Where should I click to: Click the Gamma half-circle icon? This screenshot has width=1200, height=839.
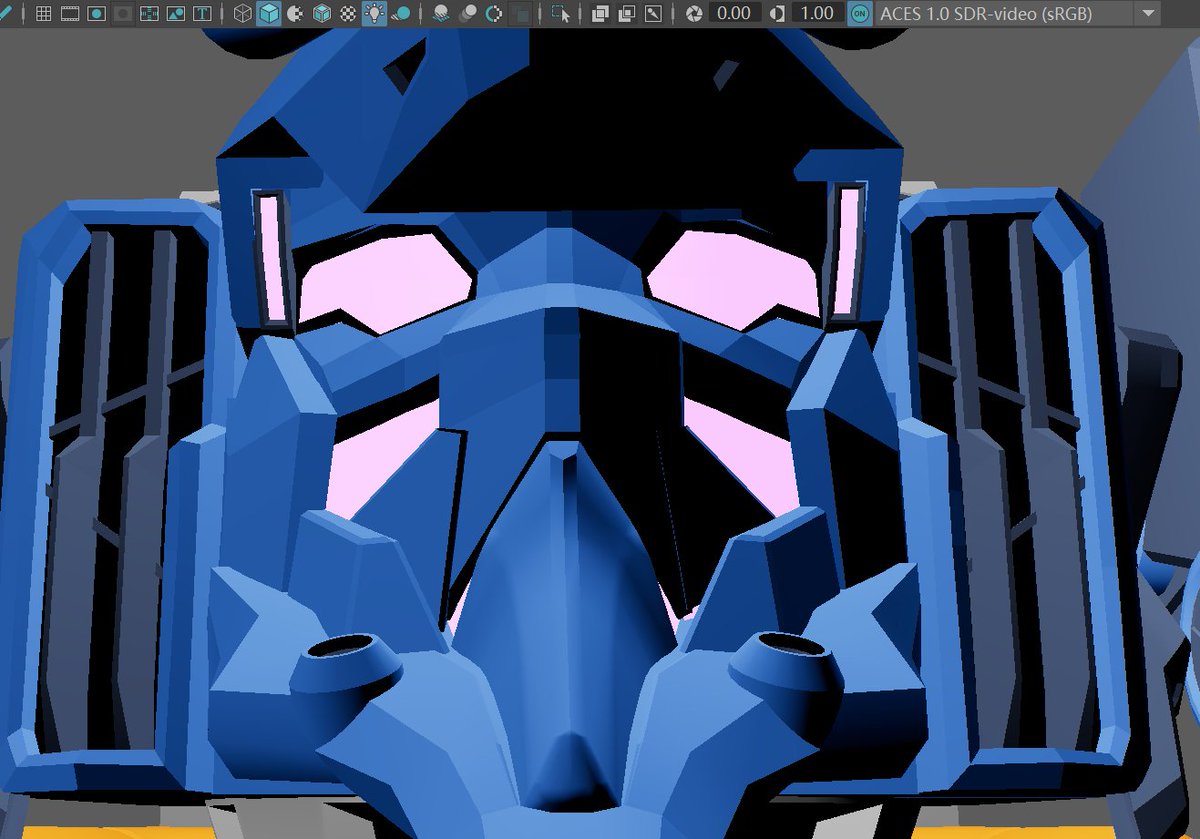pos(777,14)
